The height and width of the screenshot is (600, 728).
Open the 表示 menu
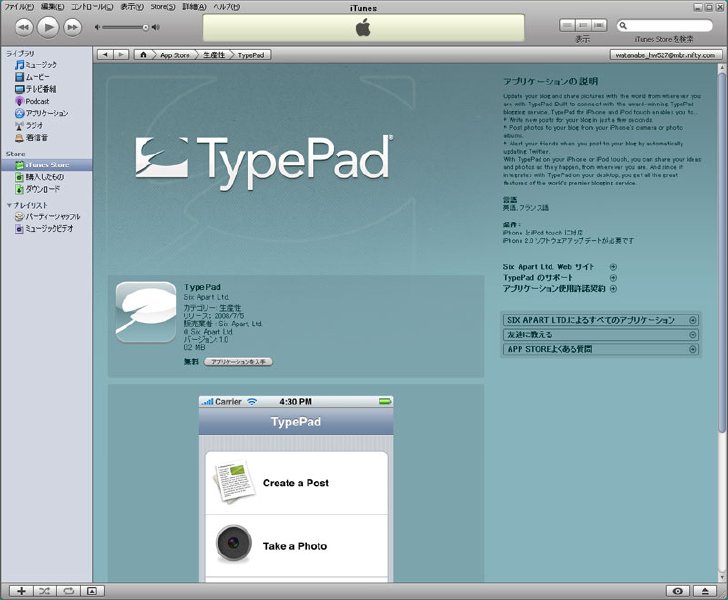pyautogui.click(x=132, y=7)
